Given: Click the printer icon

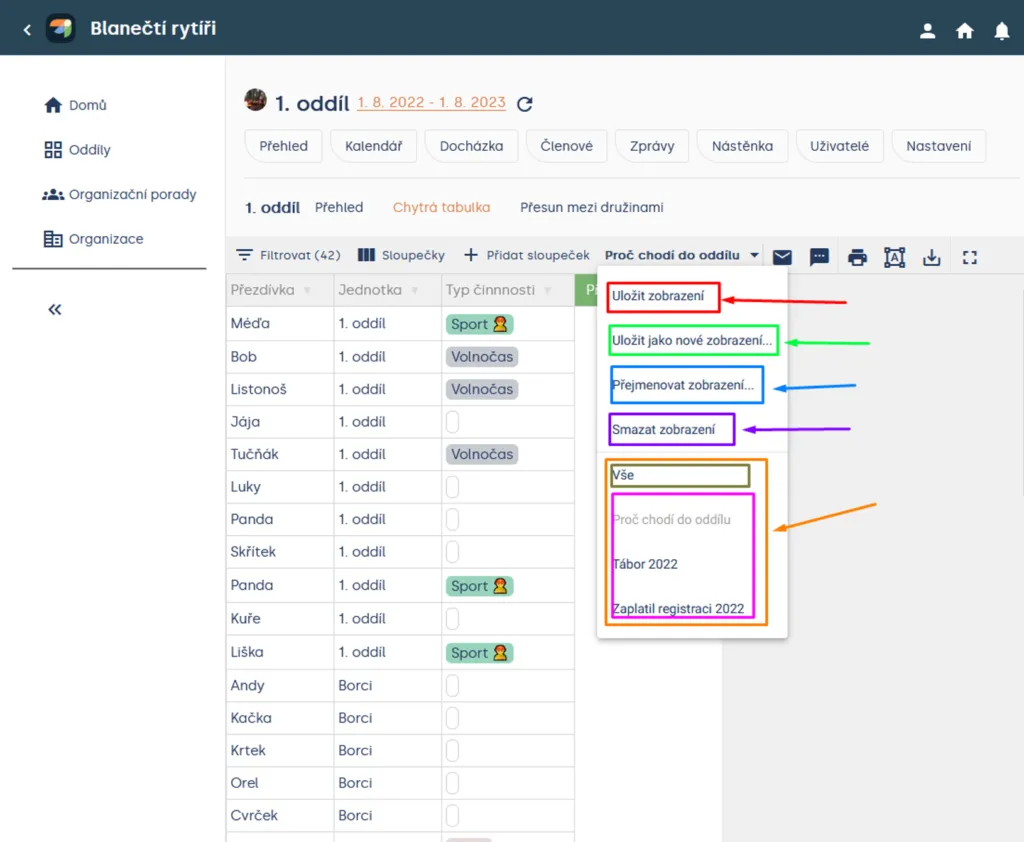Looking at the screenshot, I should pyautogui.click(x=857, y=257).
